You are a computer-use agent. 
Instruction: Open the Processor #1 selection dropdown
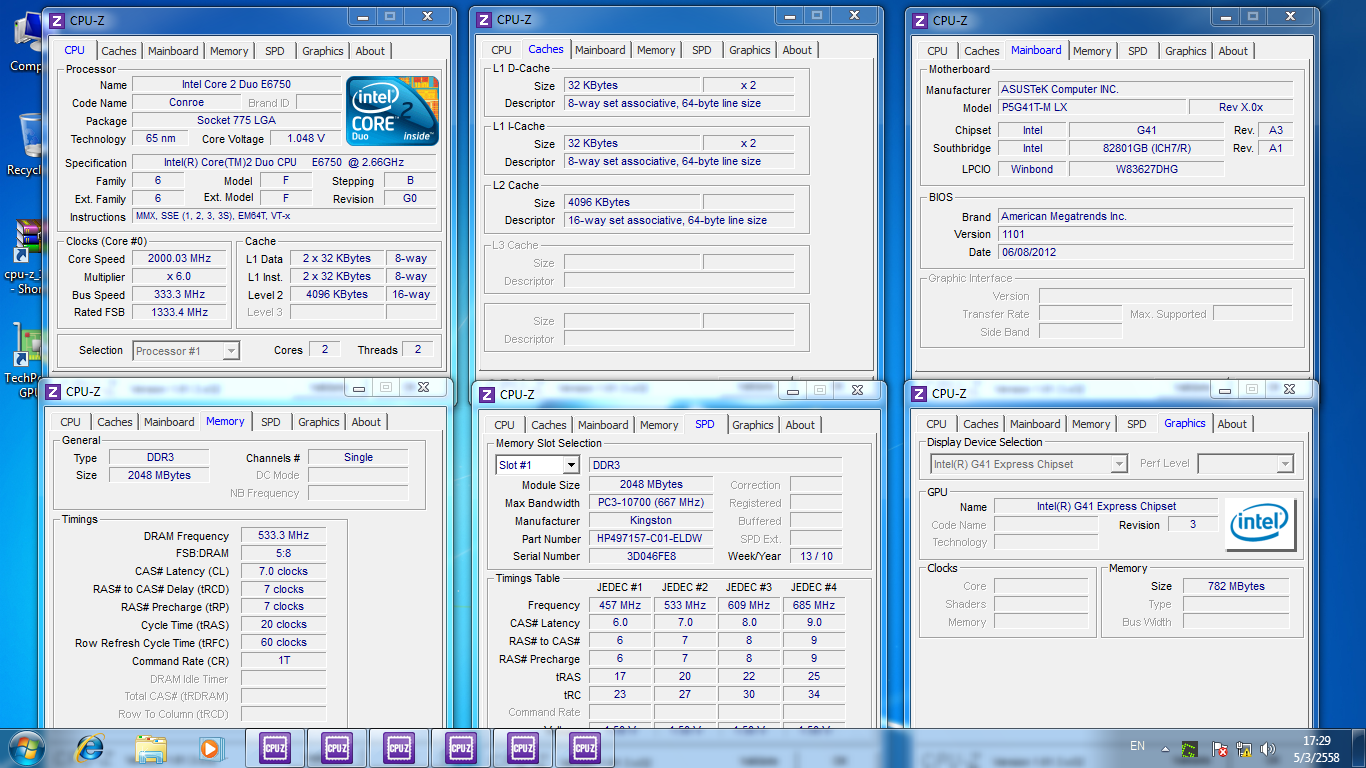231,351
